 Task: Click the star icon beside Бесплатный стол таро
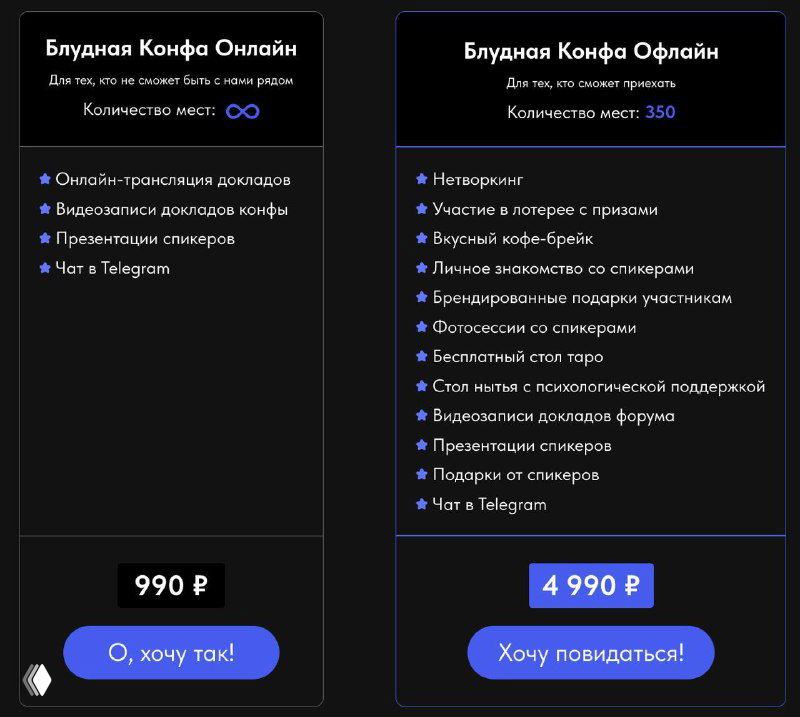pyautogui.click(x=420, y=356)
